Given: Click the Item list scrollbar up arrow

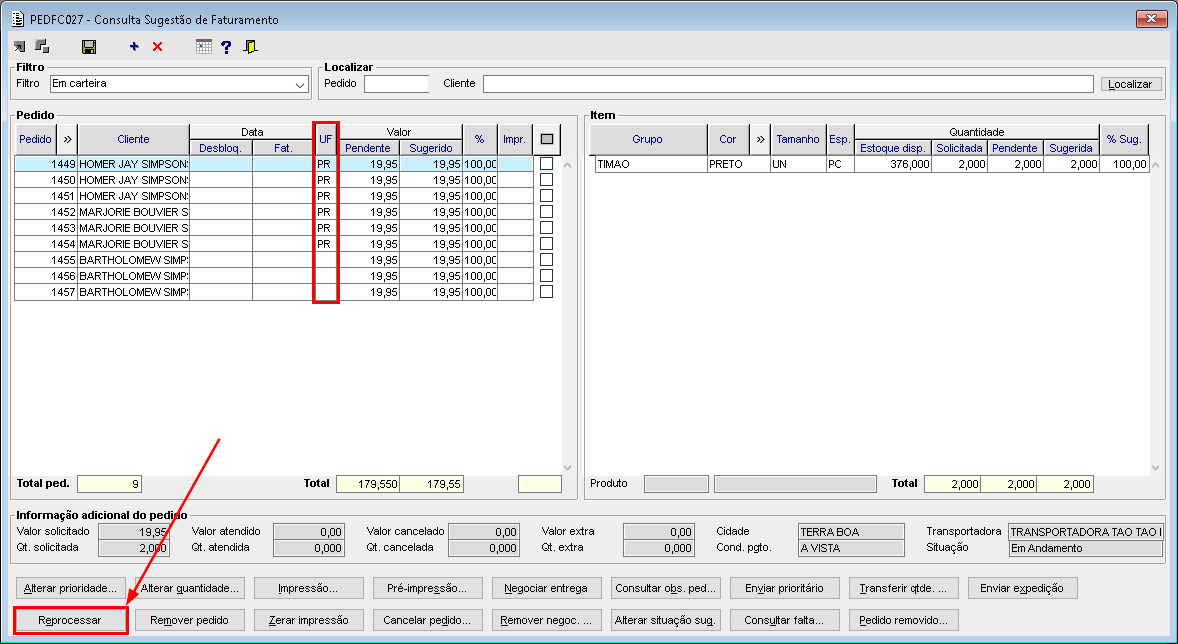Looking at the screenshot, I should [x=1155, y=165].
